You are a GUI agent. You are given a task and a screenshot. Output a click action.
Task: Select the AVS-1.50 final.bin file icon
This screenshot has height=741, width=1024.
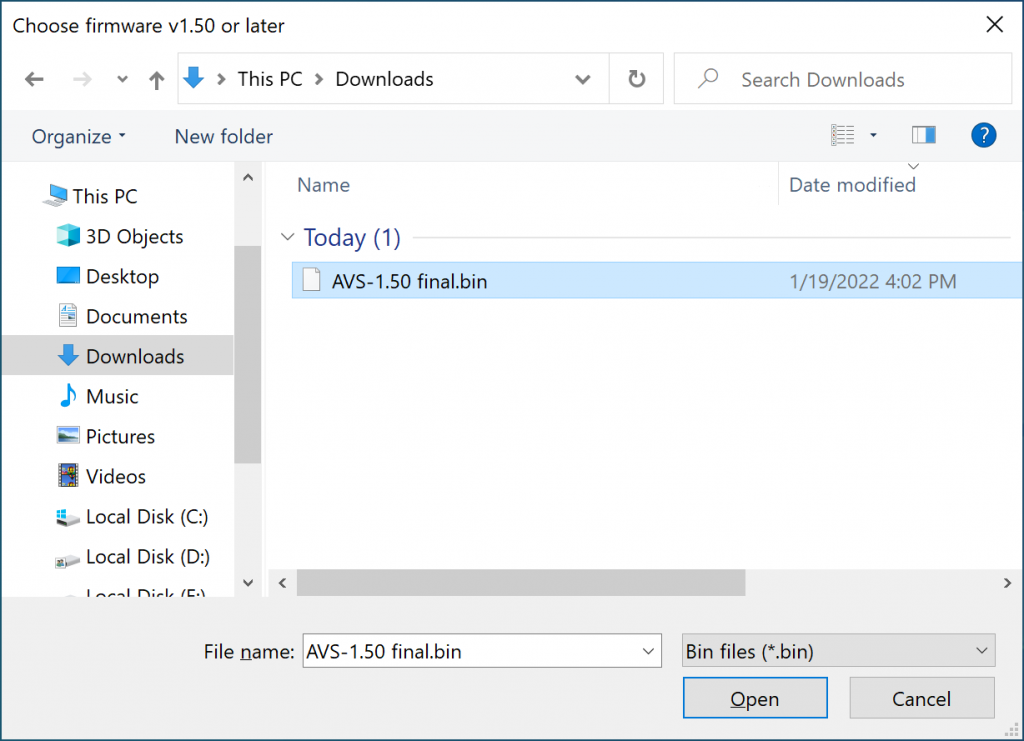312,281
